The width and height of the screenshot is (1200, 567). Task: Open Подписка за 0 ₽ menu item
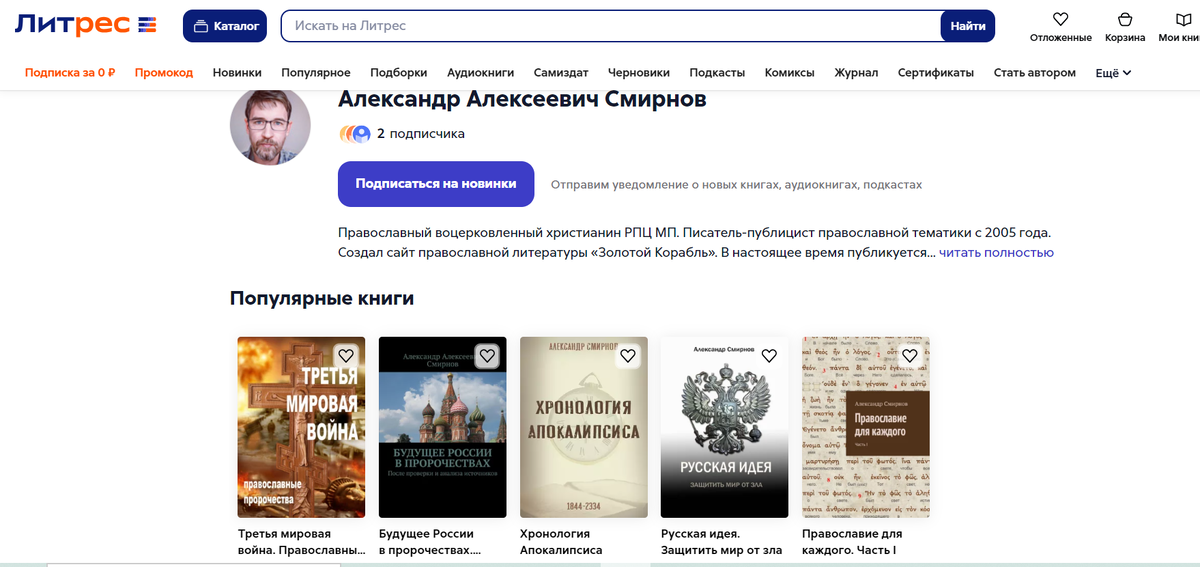pos(70,73)
